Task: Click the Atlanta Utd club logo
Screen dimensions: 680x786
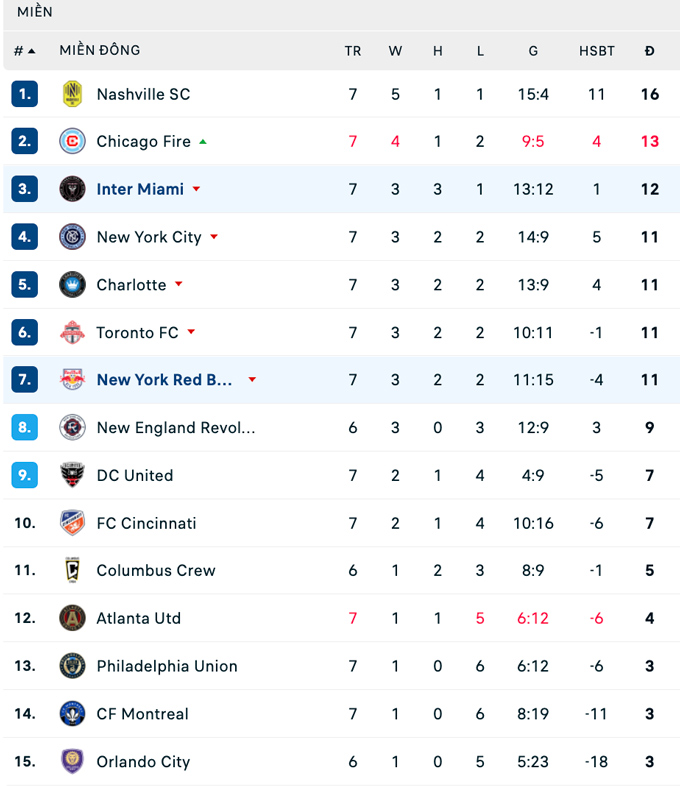Action: (x=72, y=618)
